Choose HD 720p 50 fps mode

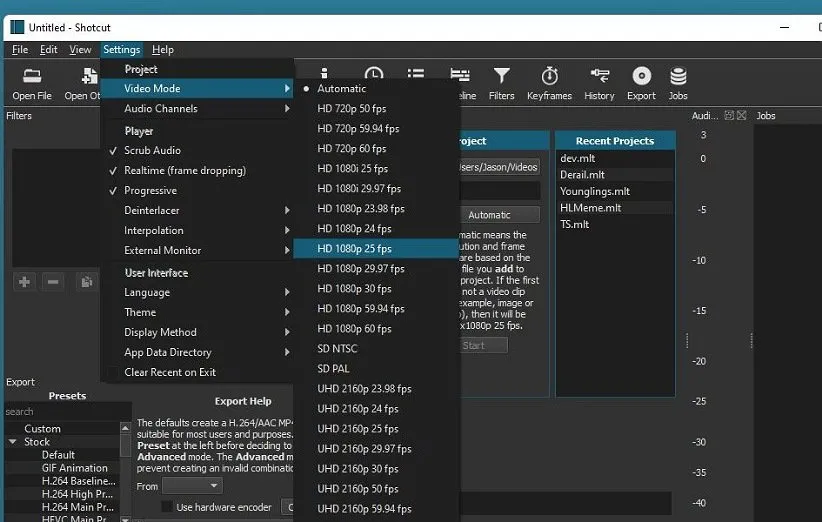click(x=376, y=108)
